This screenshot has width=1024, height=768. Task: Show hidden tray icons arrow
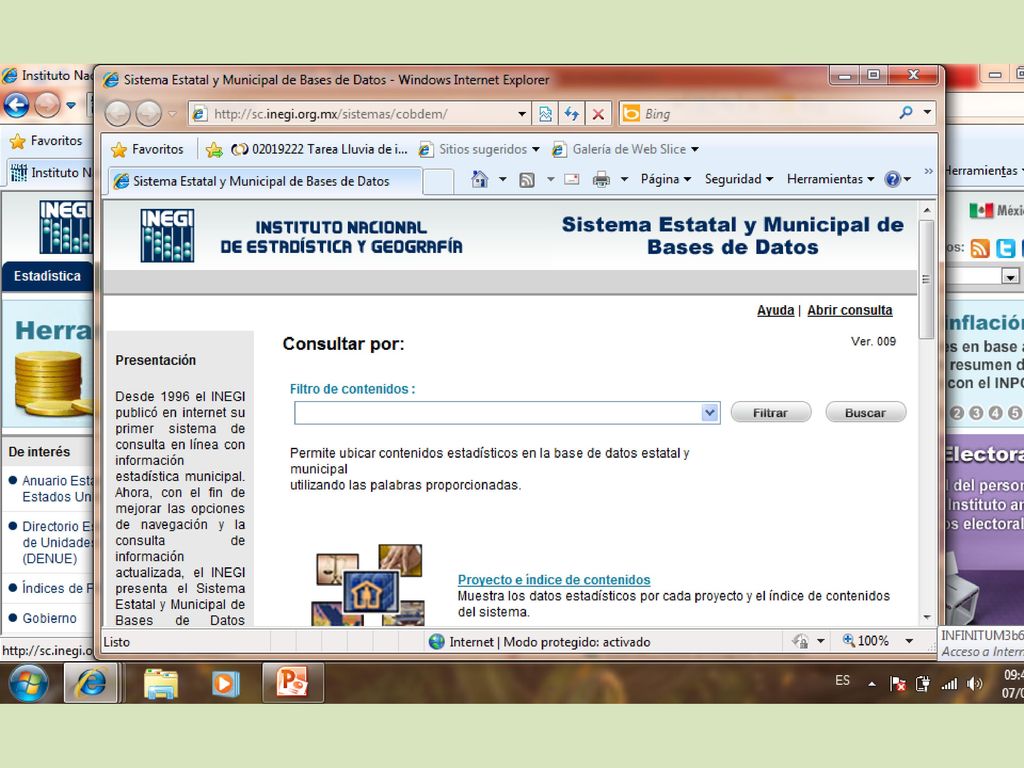click(872, 684)
